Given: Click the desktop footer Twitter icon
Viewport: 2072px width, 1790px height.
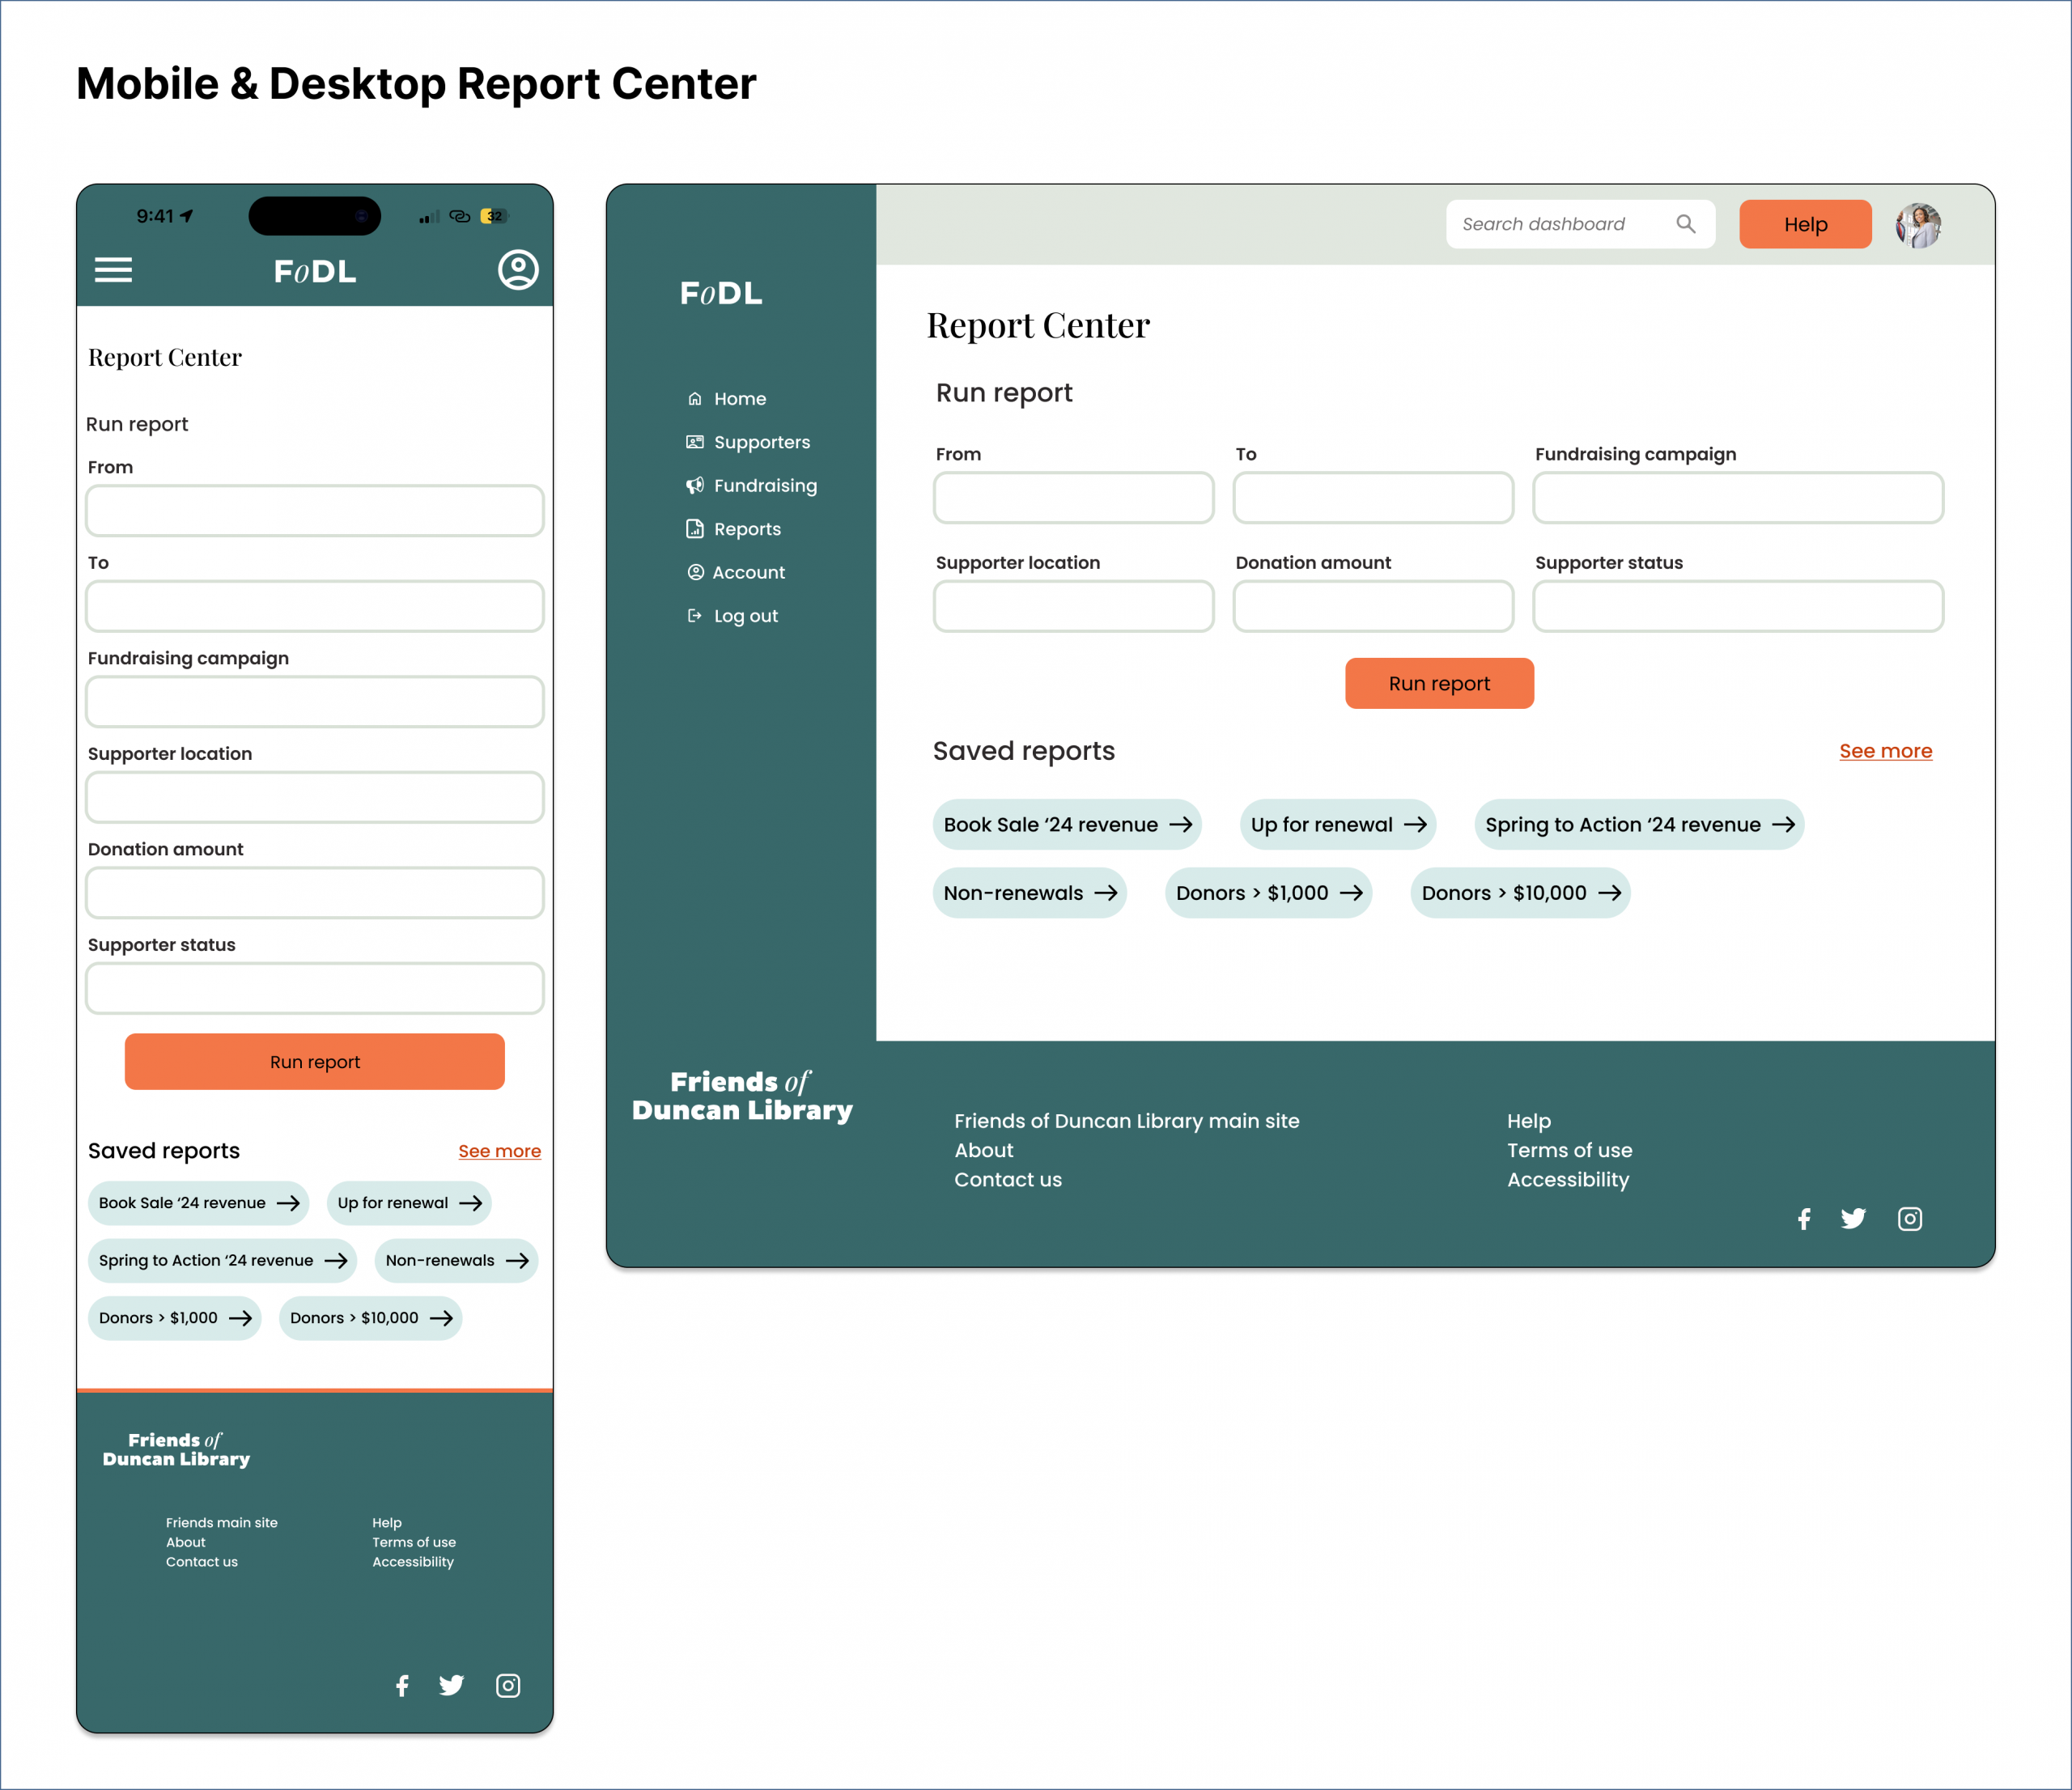Looking at the screenshot, I should pos(1853,1218).
